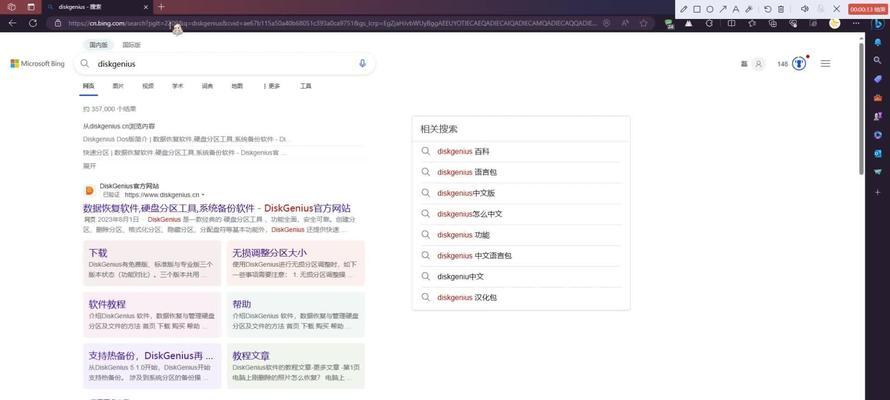Open DiskGenius官方网站 main result title link

[217, 208]
